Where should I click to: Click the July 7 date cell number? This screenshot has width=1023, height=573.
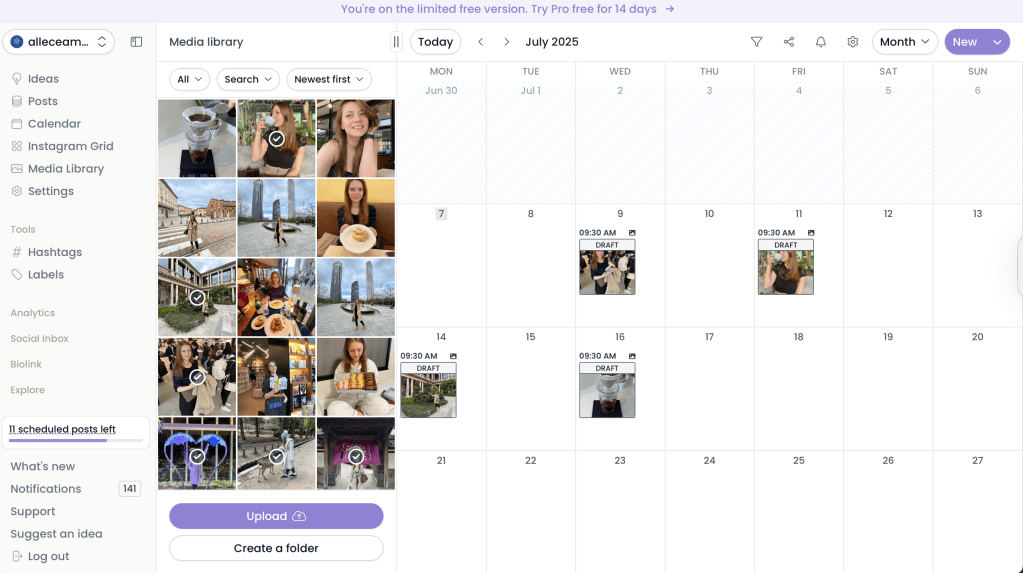tap(441, 213)
